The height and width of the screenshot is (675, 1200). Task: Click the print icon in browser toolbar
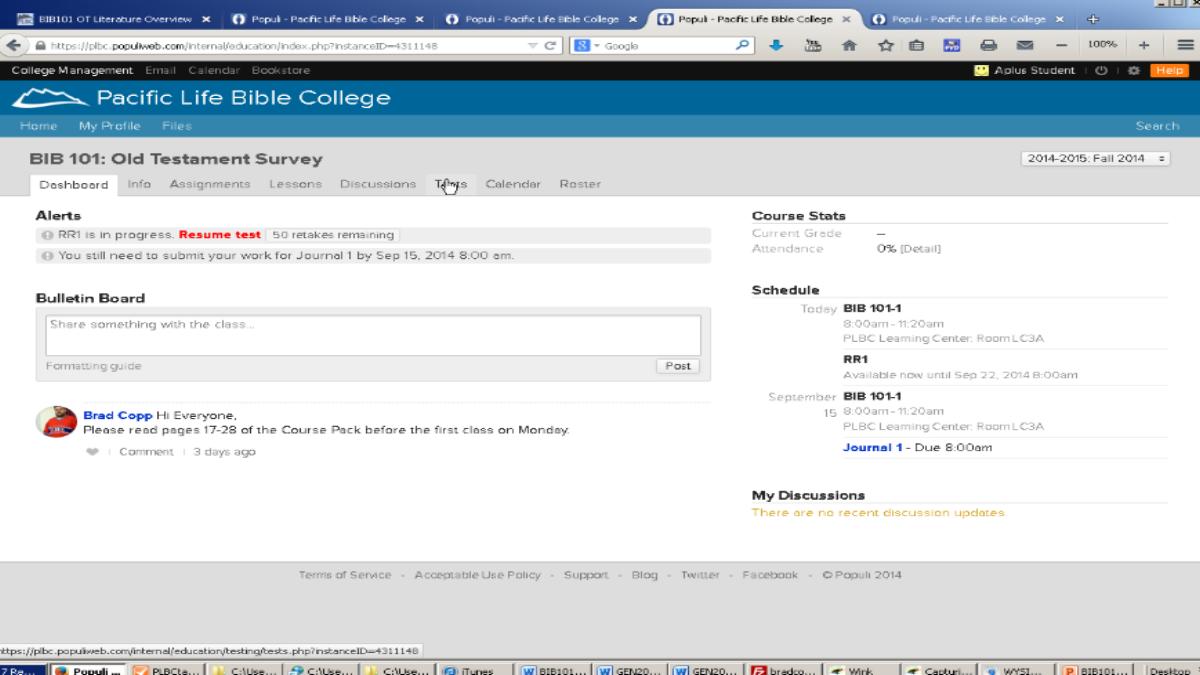click(988, 46)
